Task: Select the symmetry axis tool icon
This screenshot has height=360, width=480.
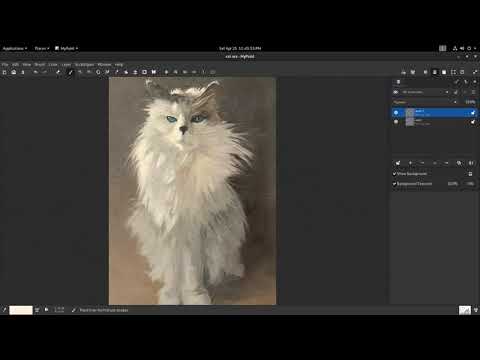Action: (154, 72)
